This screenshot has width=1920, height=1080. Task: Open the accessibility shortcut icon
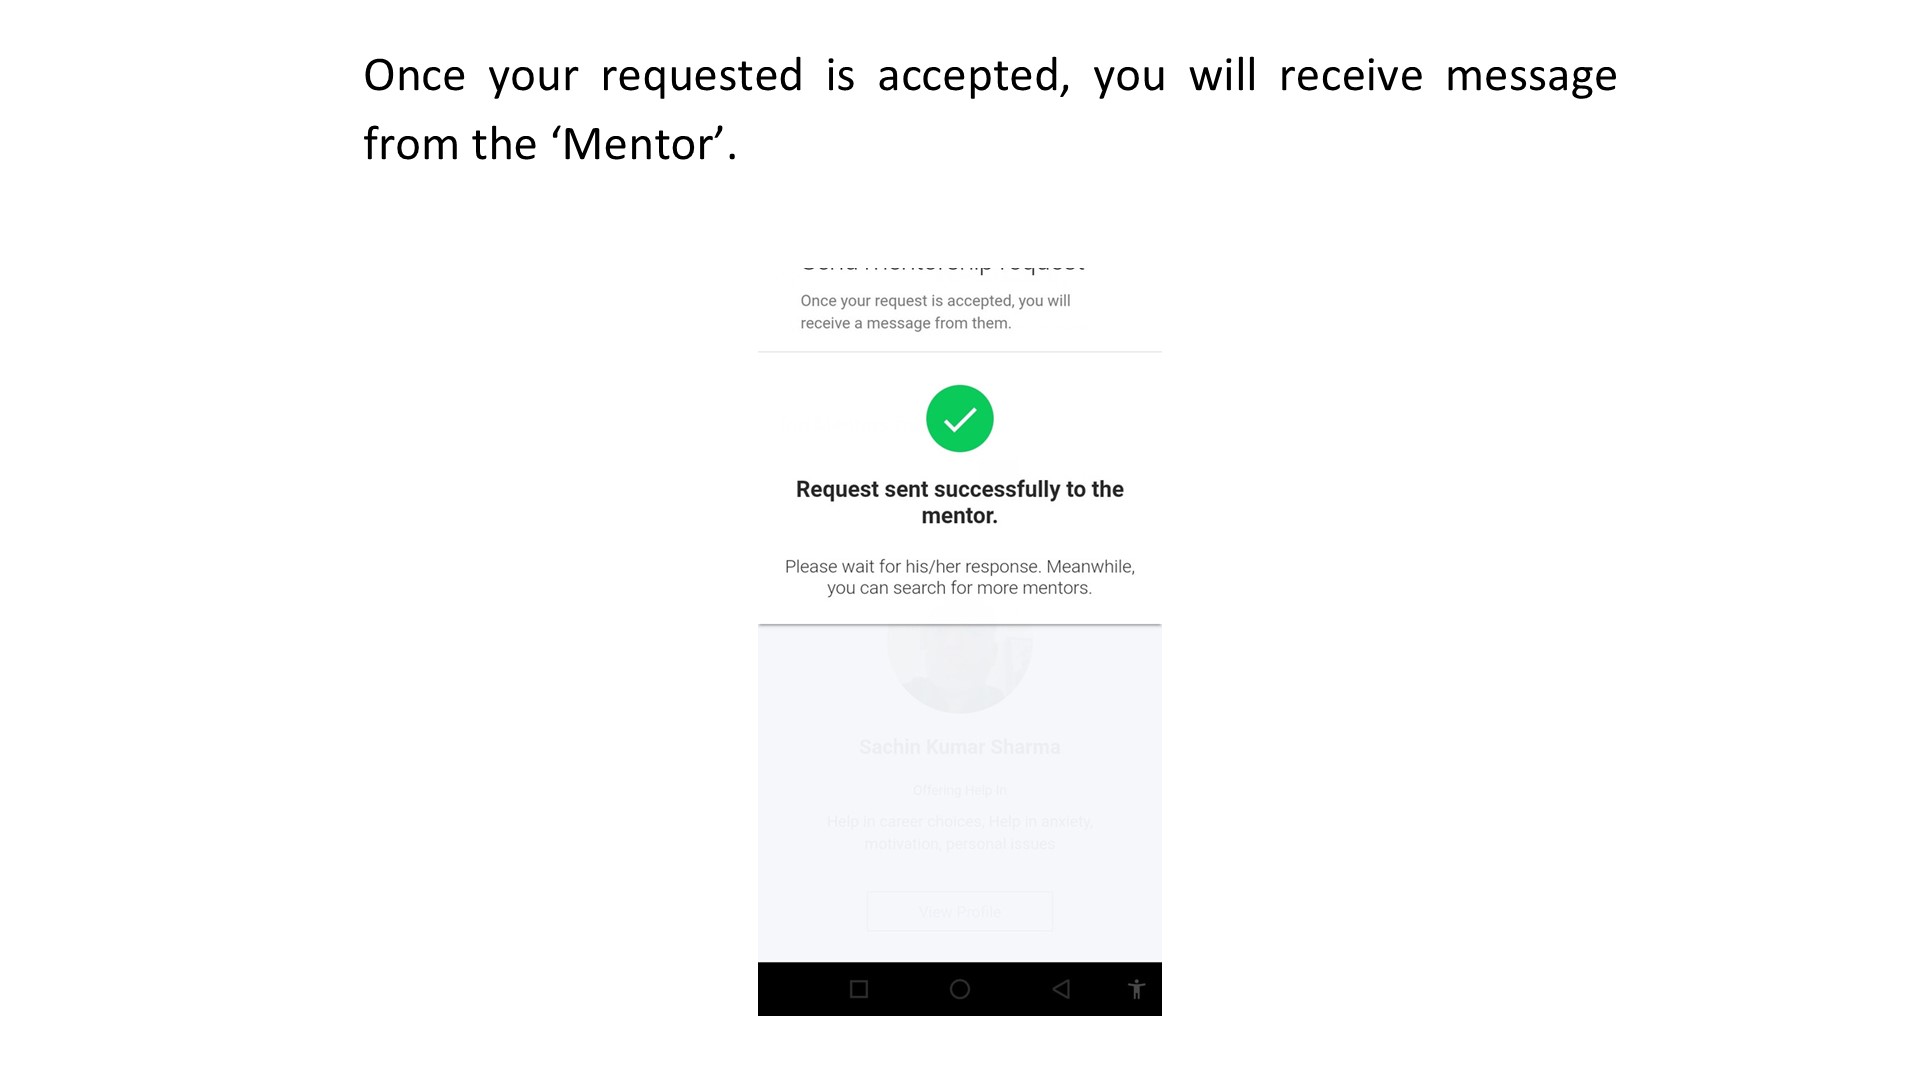(x=1136, y=989)
